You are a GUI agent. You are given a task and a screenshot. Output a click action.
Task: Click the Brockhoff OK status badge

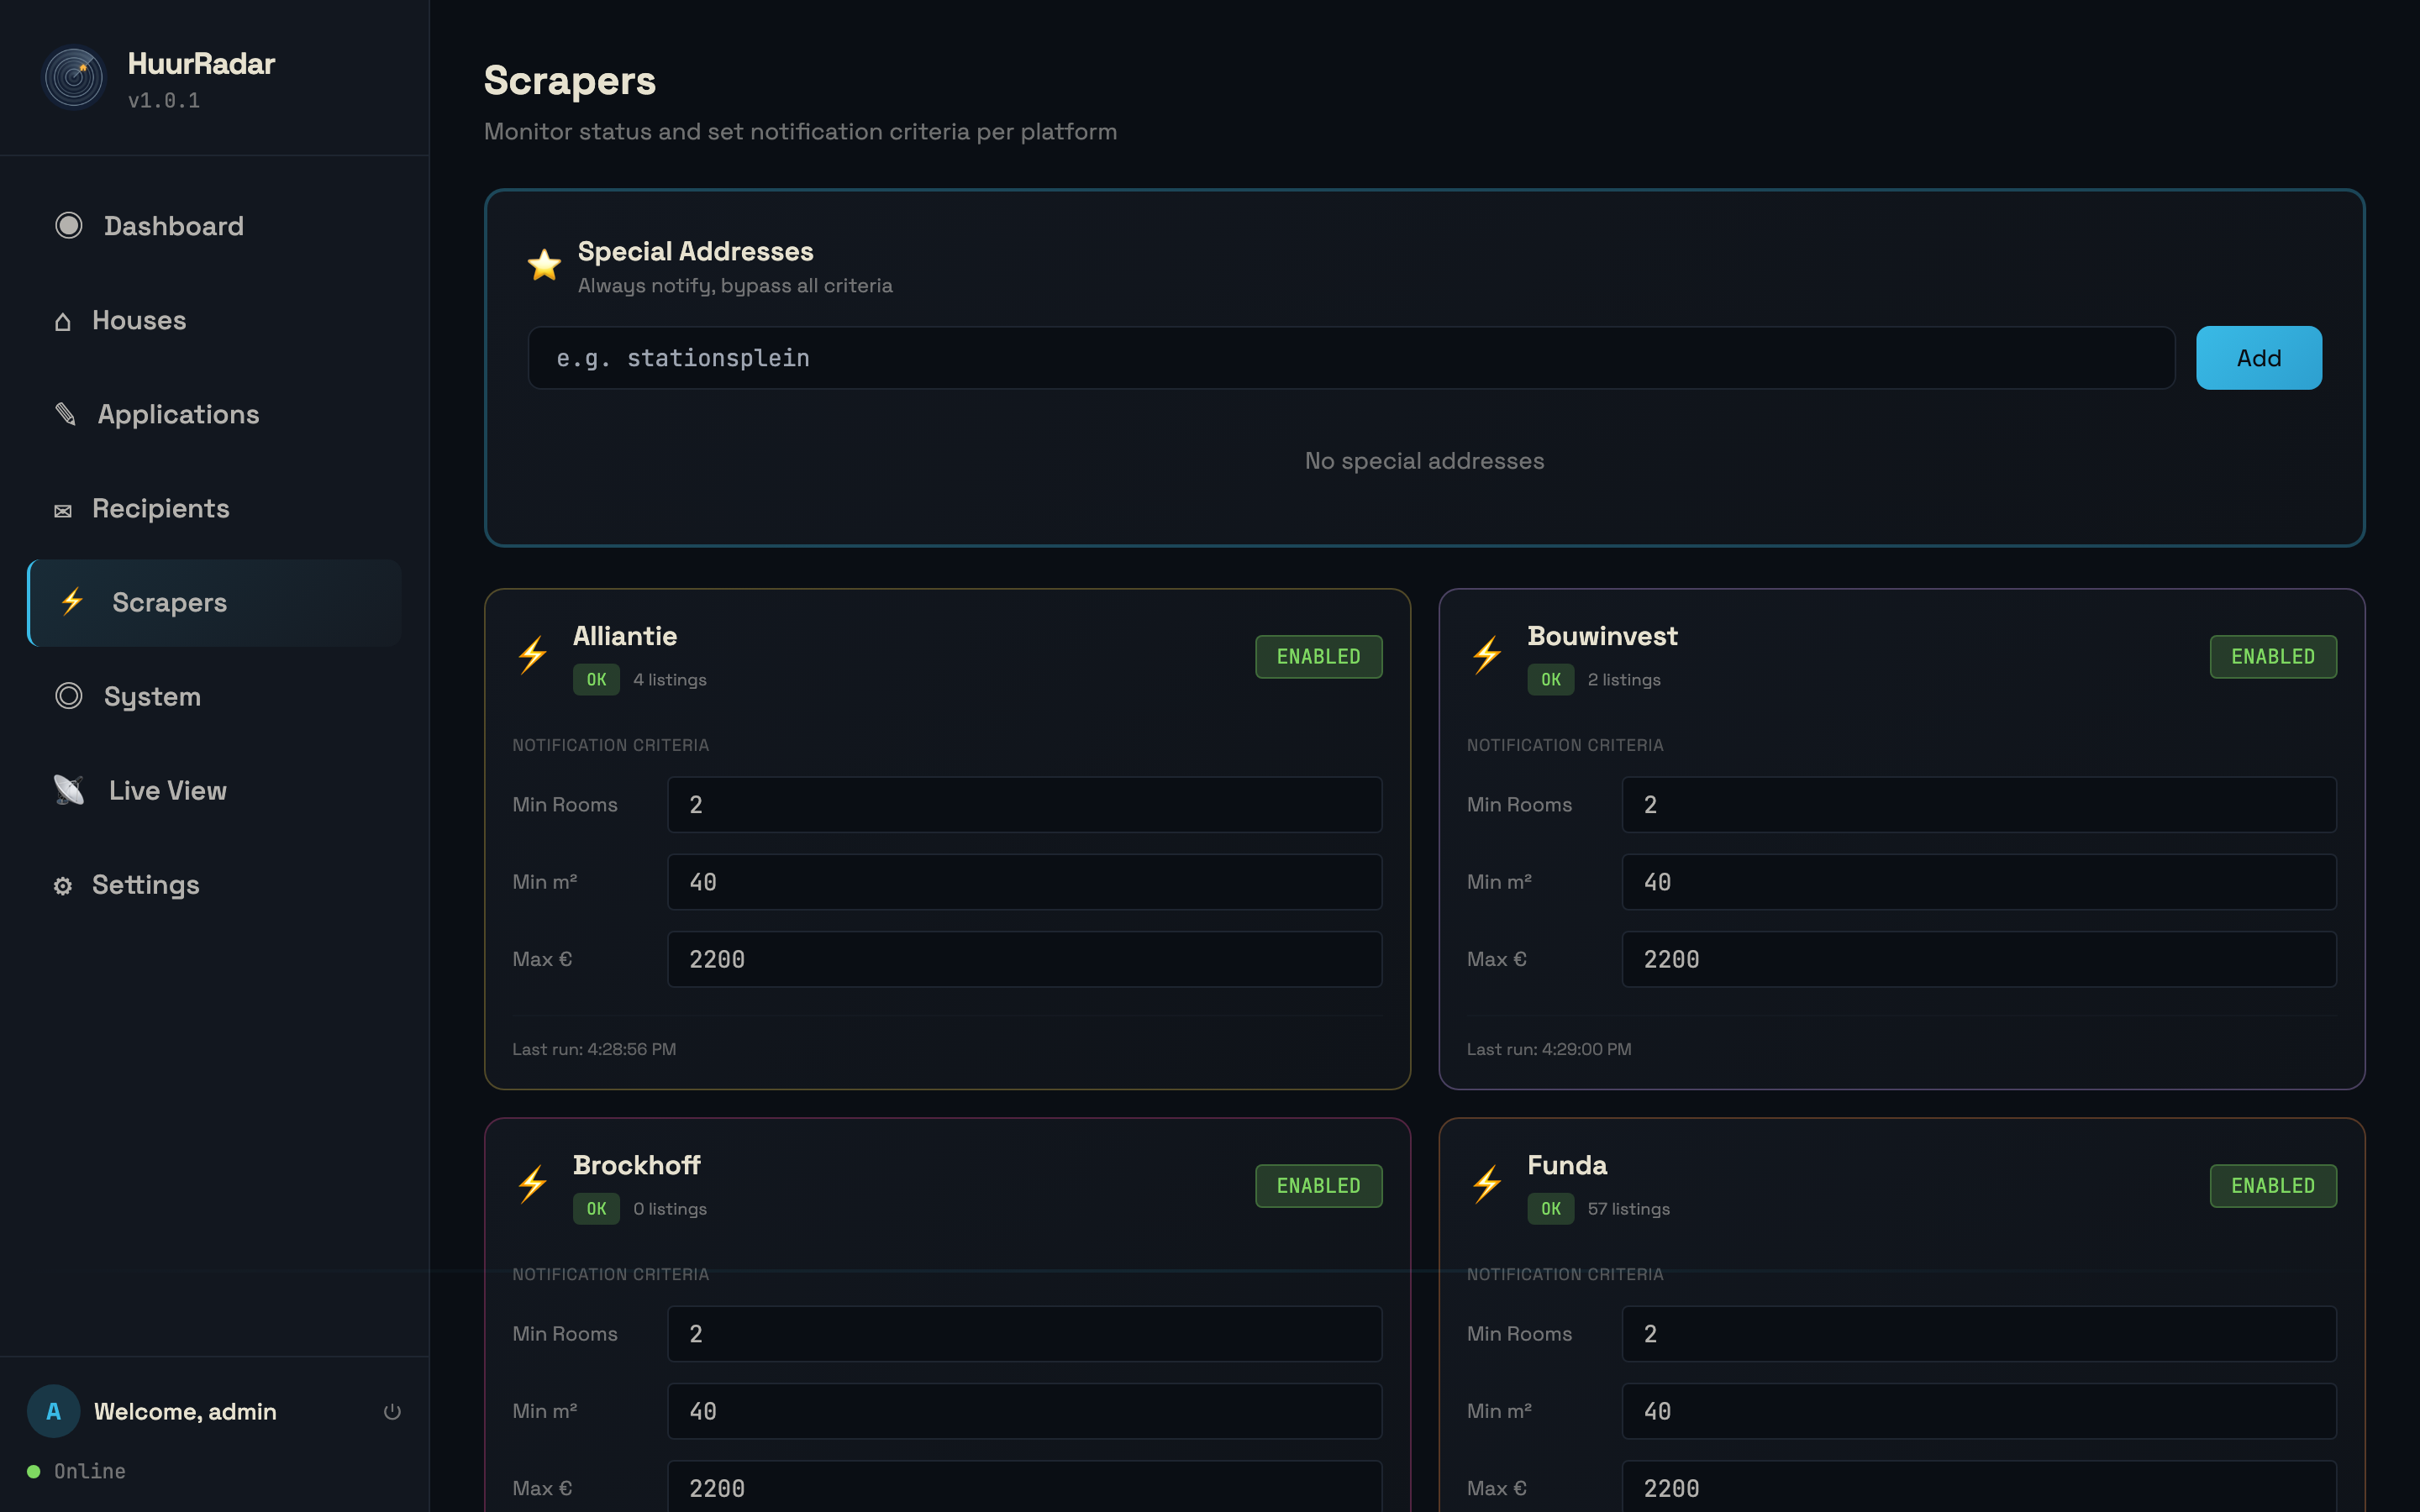(x=596, y=1209)
